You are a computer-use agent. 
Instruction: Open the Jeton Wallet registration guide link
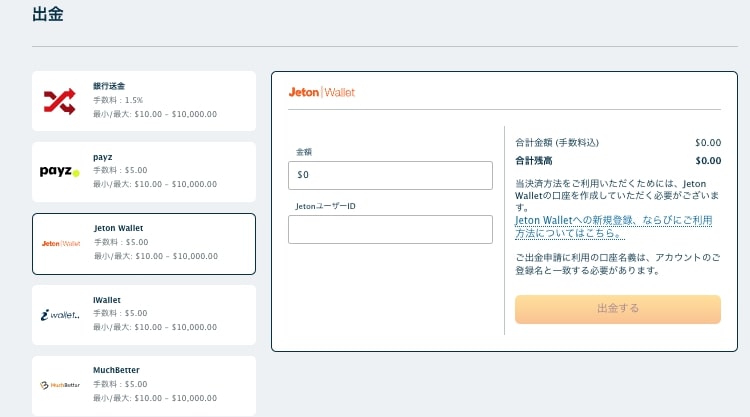point(613,226)
